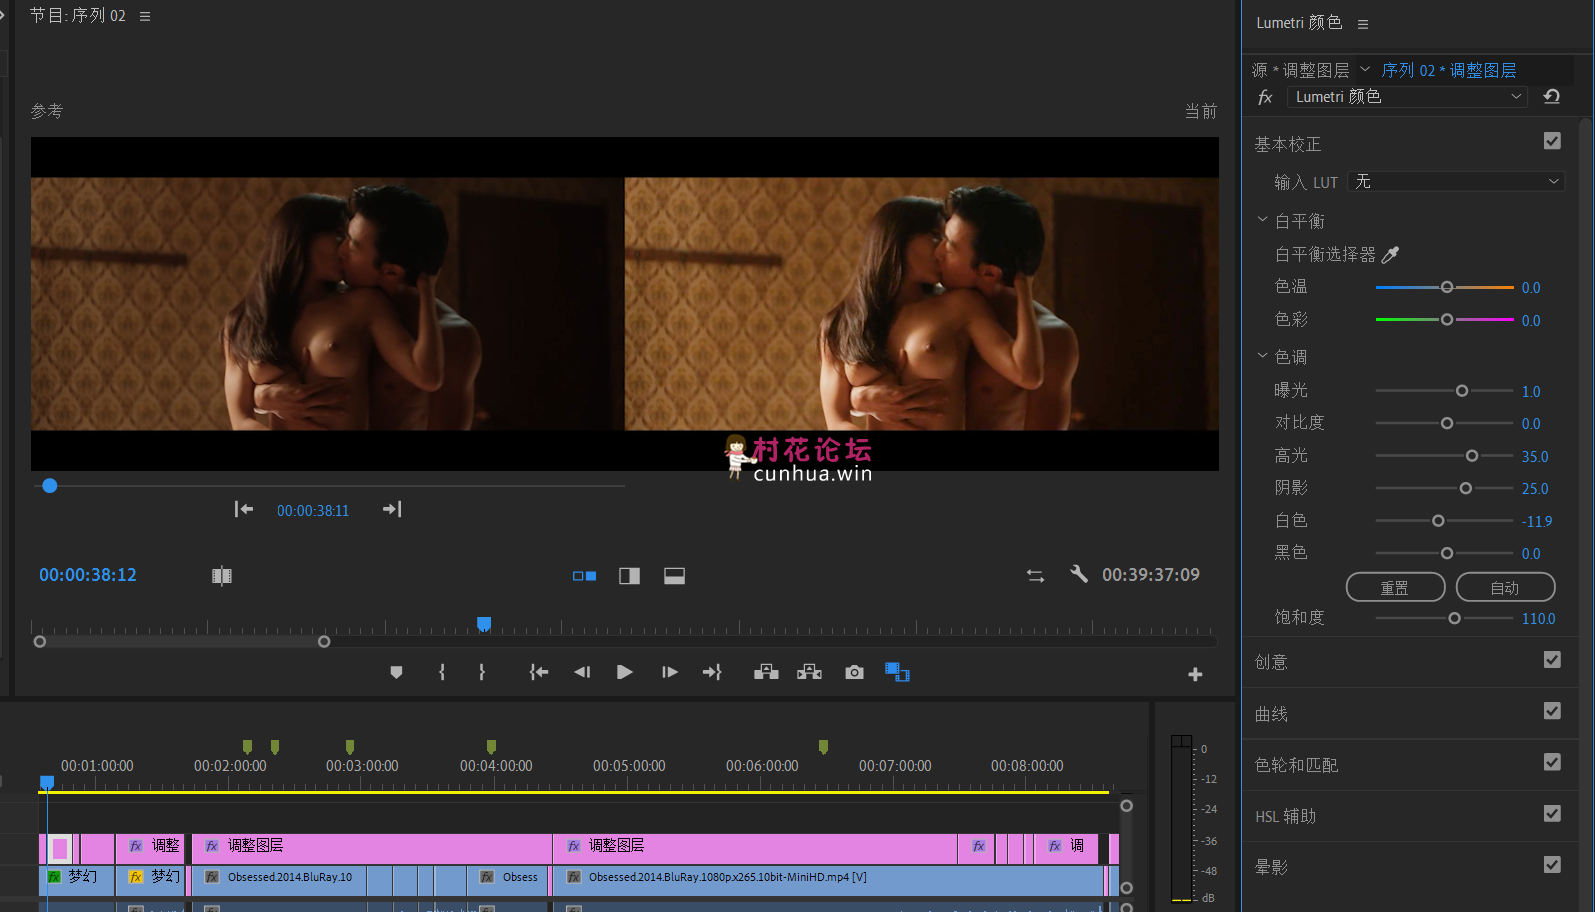Step back one frame
Screen dimensions: 1595x912
coord(582,673)
